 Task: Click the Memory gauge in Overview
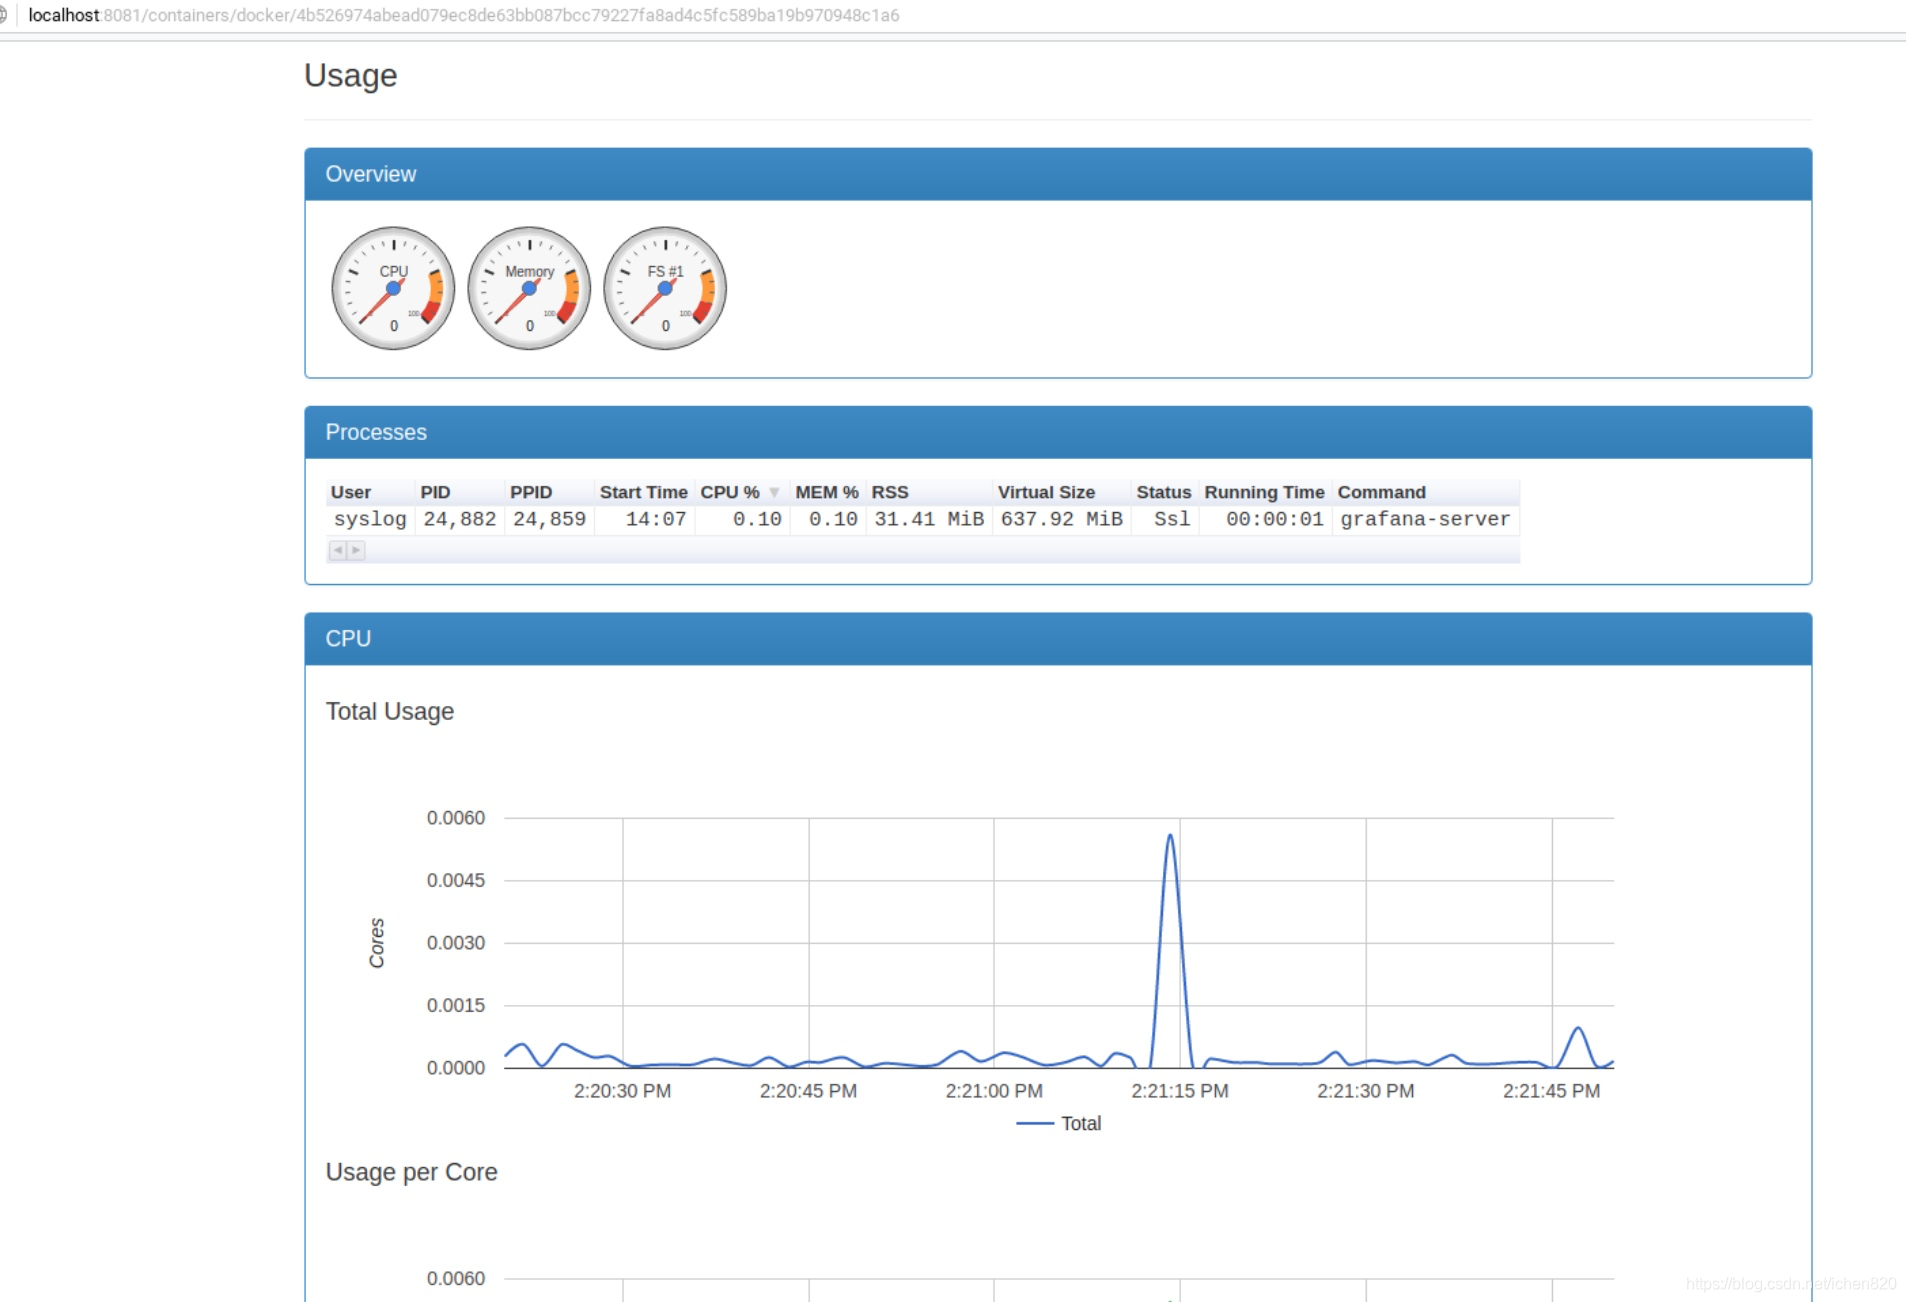pyautogui.click(x=529, y=288)
